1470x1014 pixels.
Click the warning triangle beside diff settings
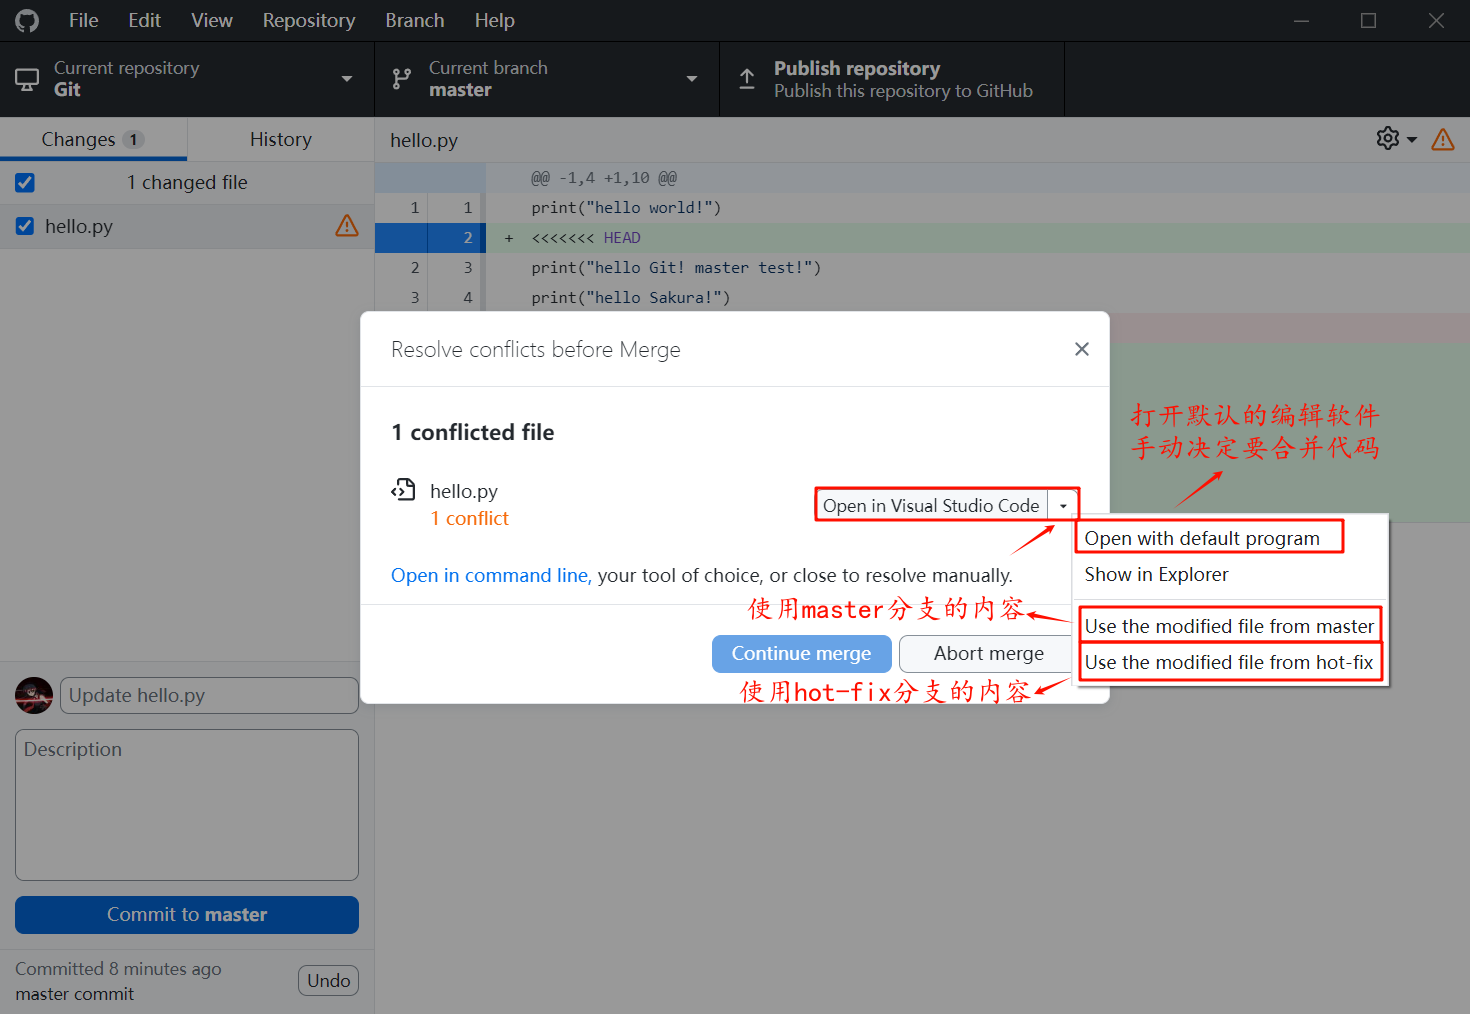click(1443, 139)
